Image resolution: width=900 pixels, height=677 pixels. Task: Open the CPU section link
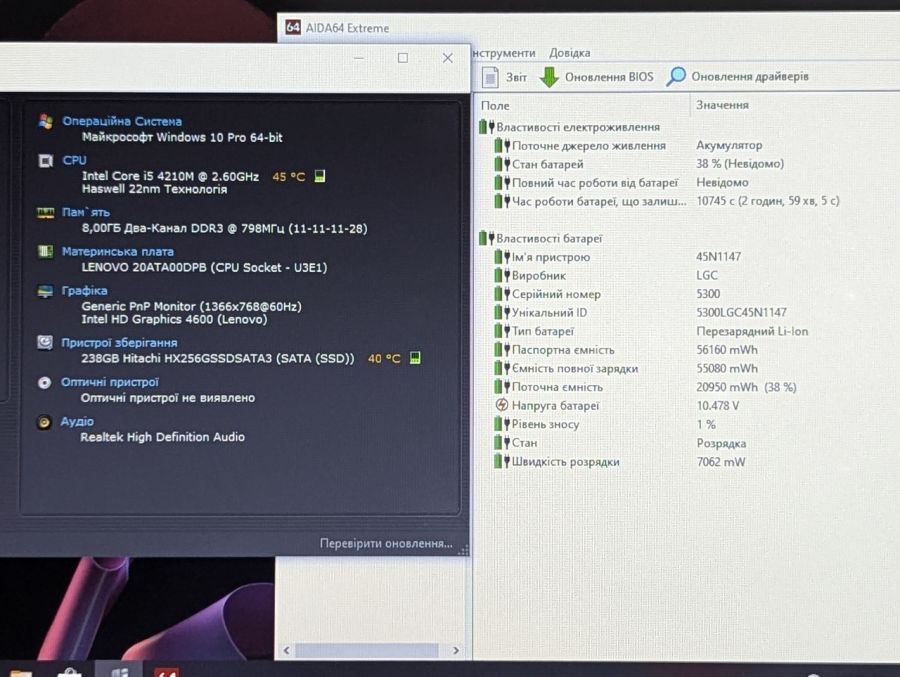tap(75, 160)
